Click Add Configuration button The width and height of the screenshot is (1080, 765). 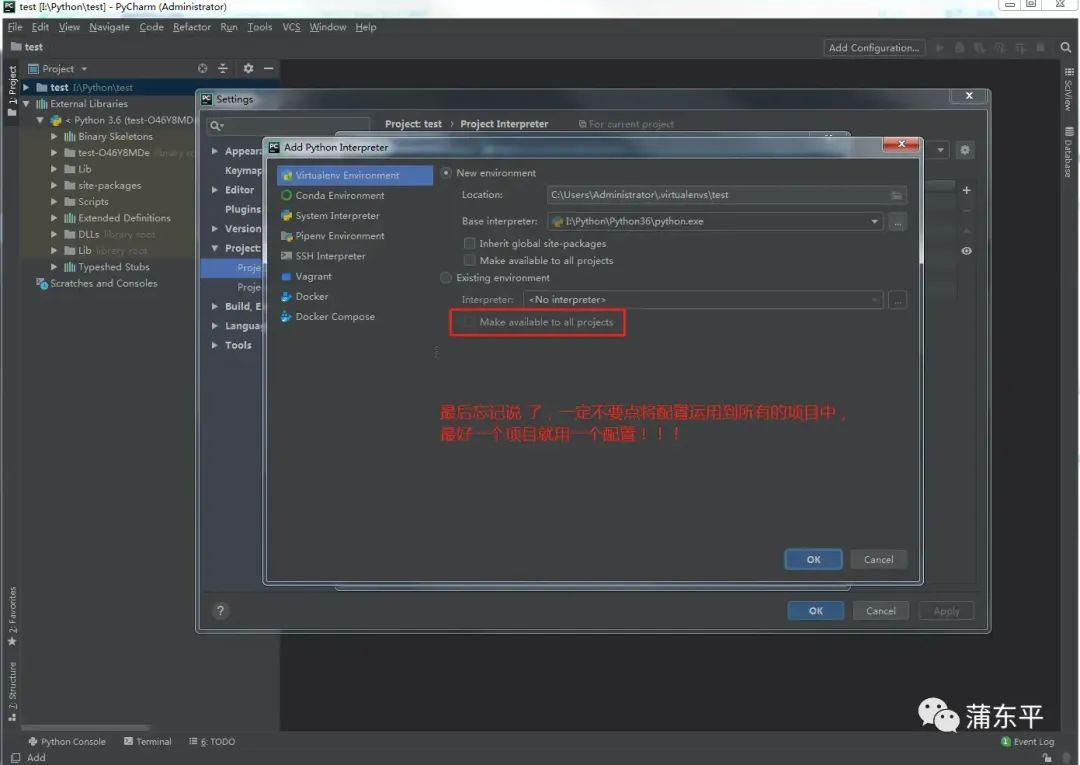click(874, 48)
